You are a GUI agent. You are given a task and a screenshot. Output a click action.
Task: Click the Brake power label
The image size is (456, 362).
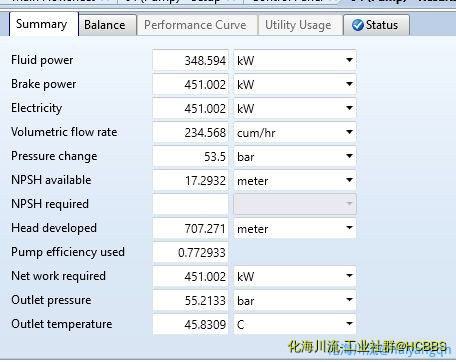44,84
